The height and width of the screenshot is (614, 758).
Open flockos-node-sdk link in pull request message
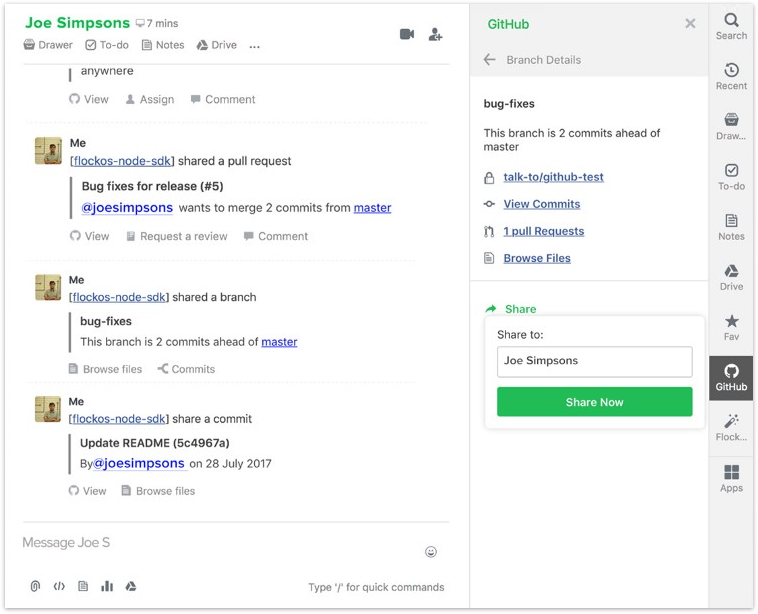point(122,161)
